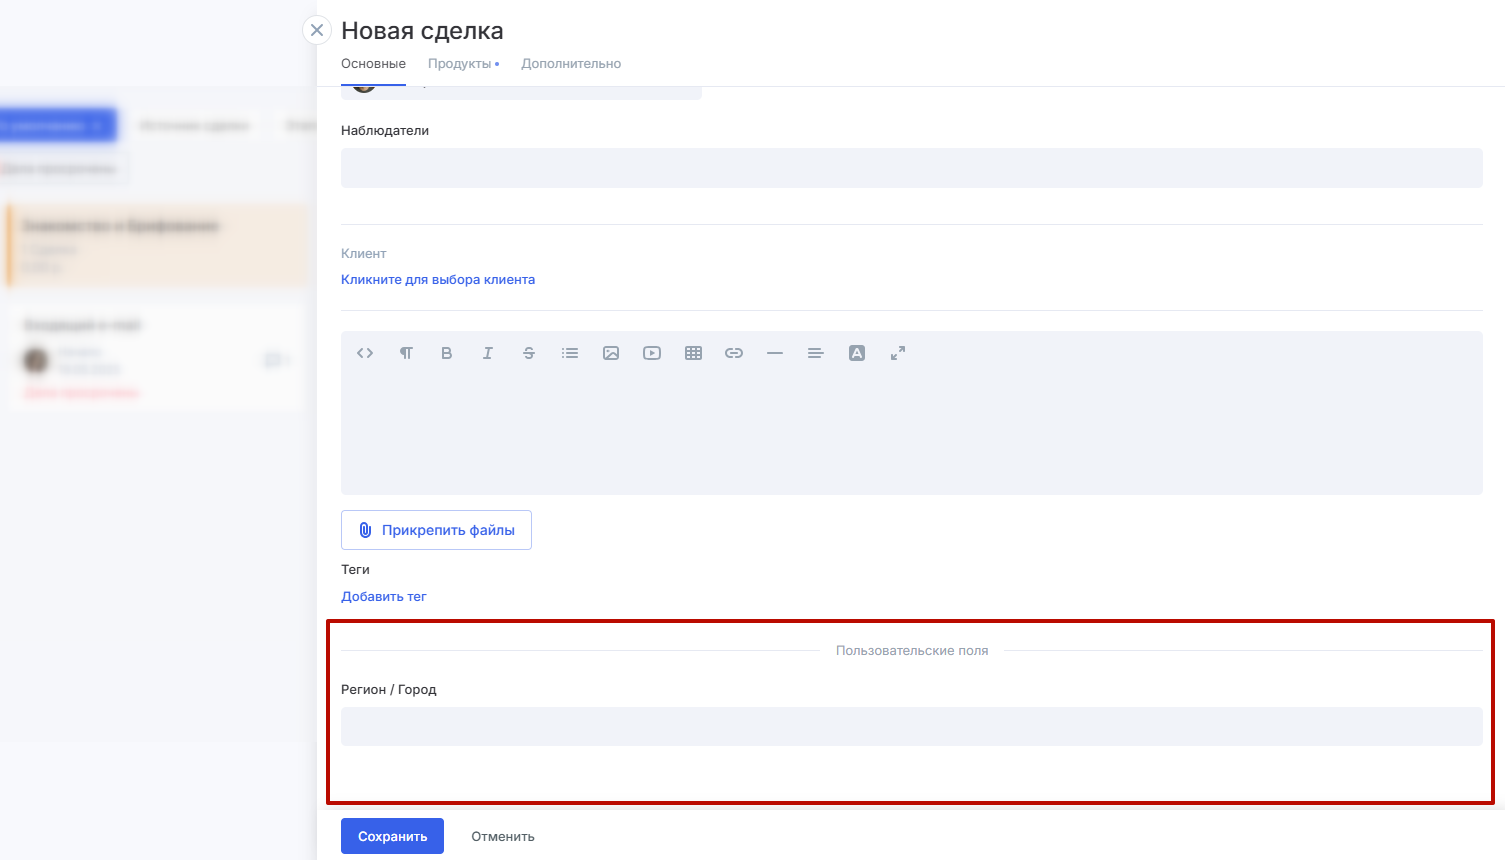Apply italic formatting
This screenshot has height=860, width=1505.
[x=488, y=353]
